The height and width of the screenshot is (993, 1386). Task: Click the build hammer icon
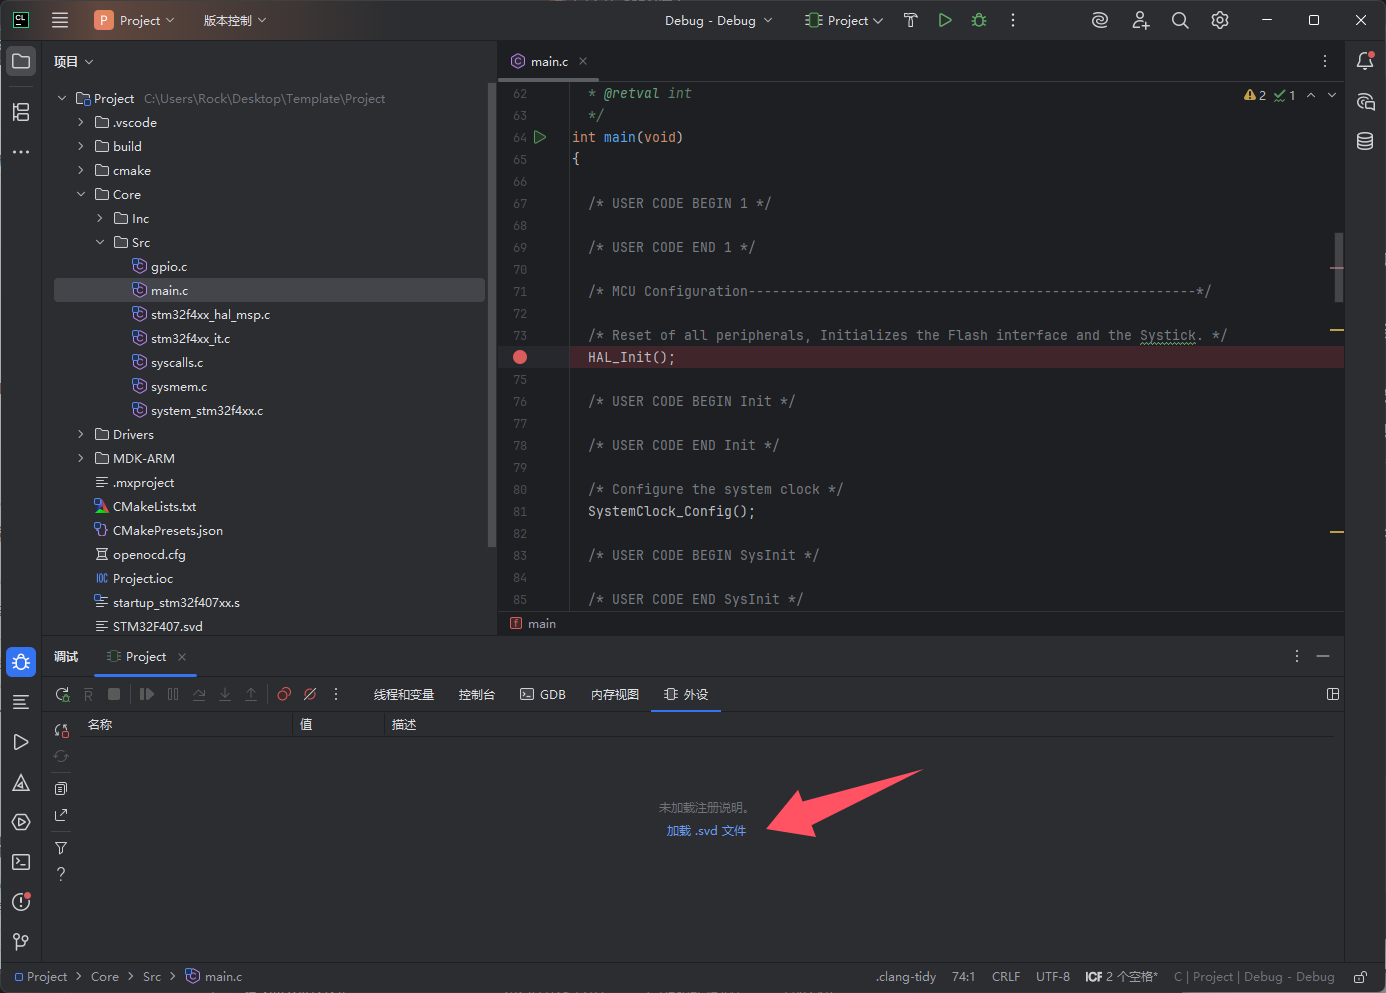coord(910,20)
